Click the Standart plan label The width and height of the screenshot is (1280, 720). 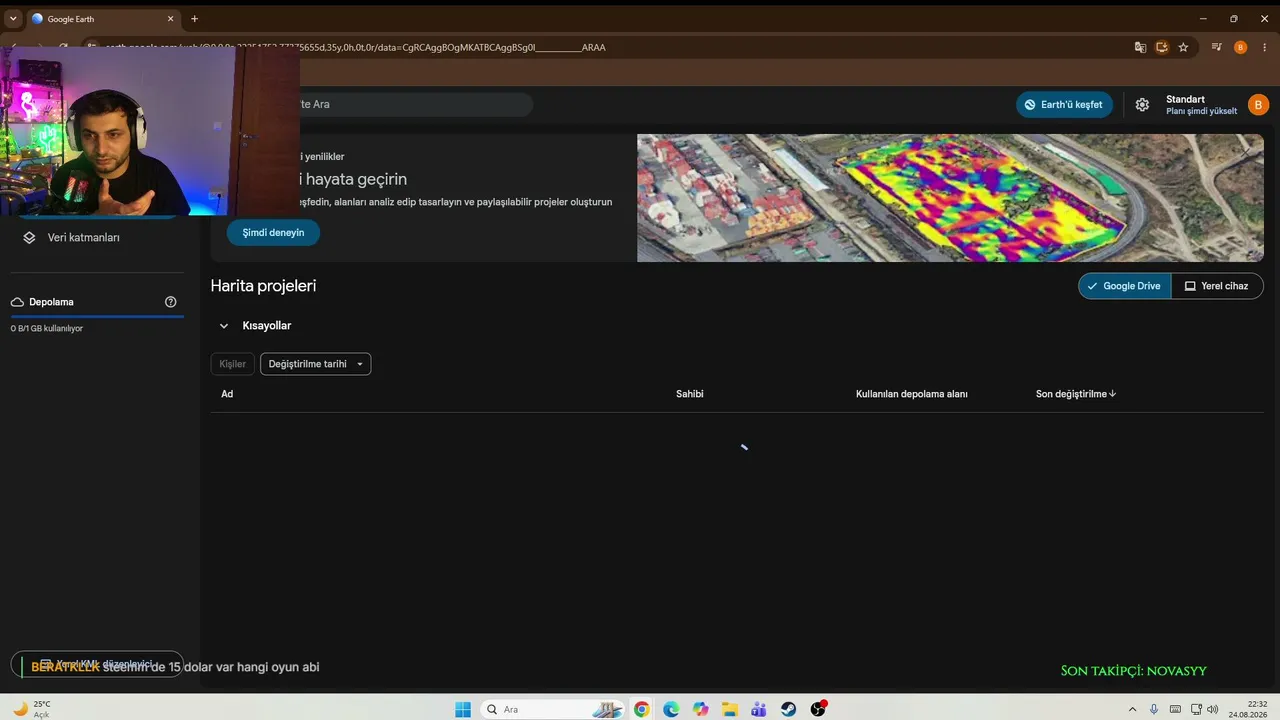tap(1185, 99)
